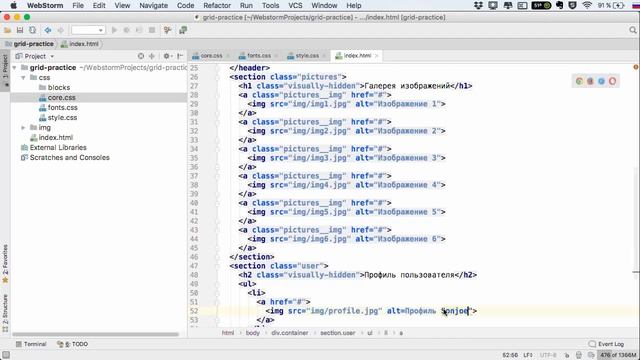This screenshot has width=640, height=360.
Task: Expand the img folder arrow
Action: coord(24,128)
